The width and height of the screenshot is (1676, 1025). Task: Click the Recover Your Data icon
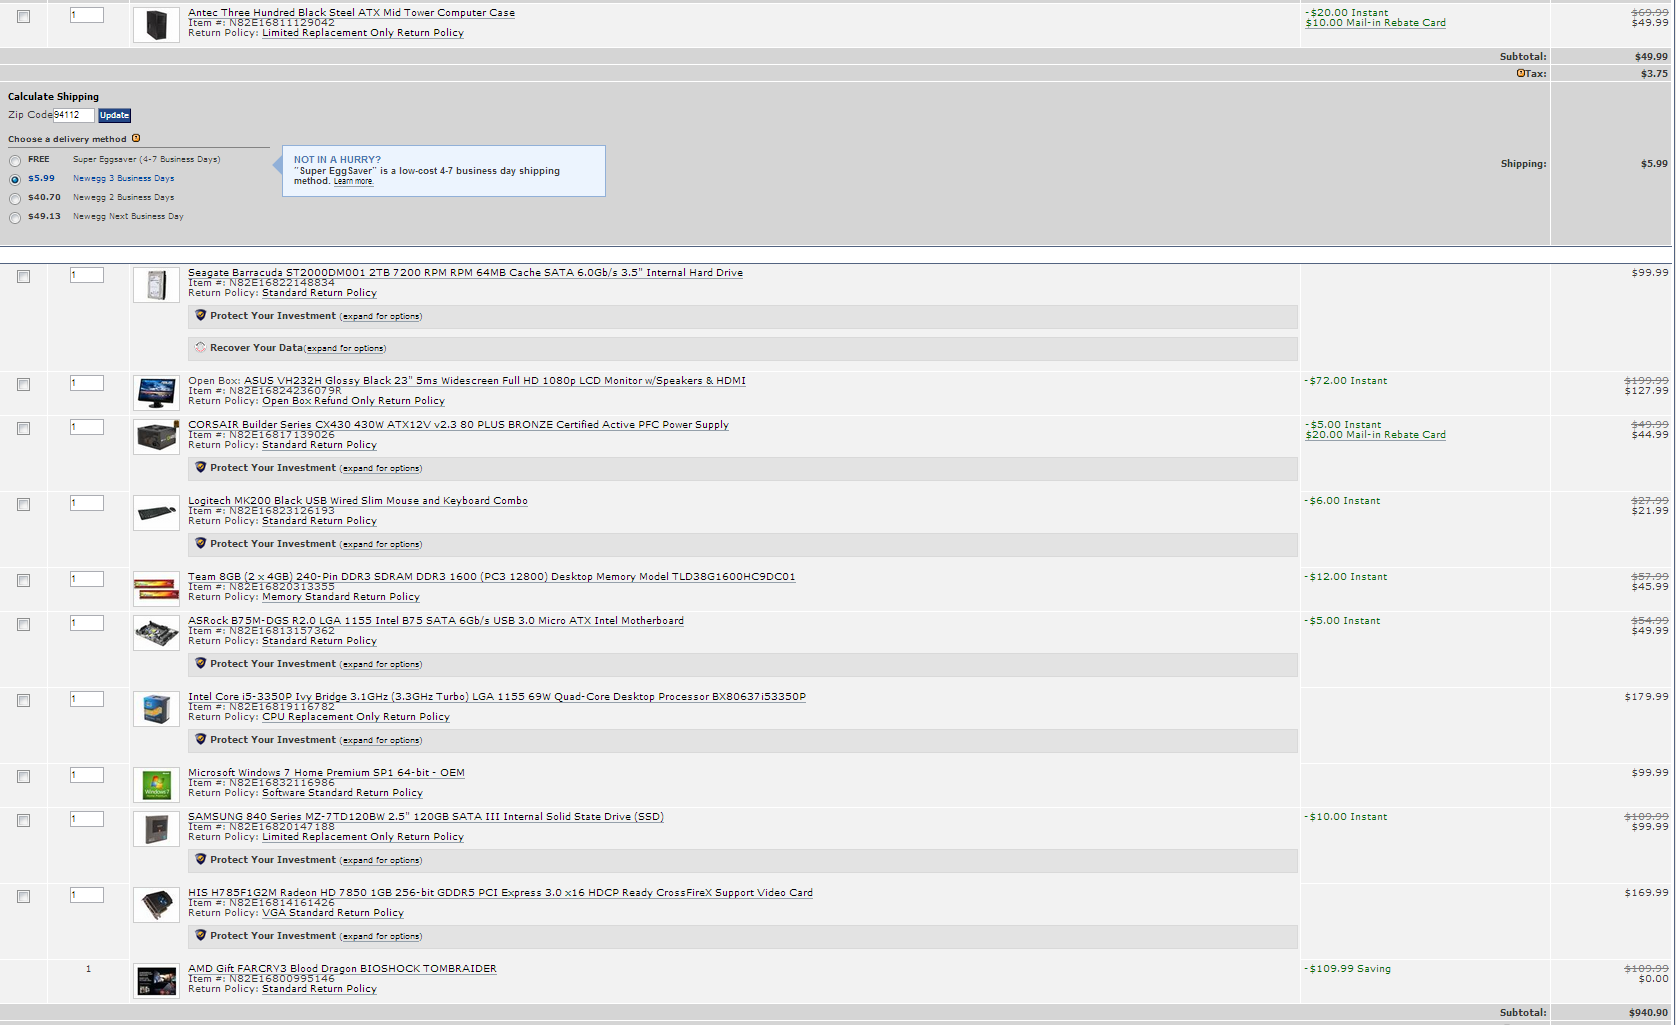tap(200, 347)
